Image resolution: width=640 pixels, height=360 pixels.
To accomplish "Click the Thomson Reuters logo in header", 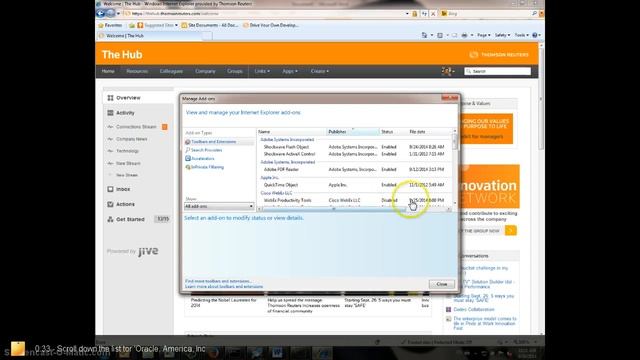I will (x=499, y=55).
